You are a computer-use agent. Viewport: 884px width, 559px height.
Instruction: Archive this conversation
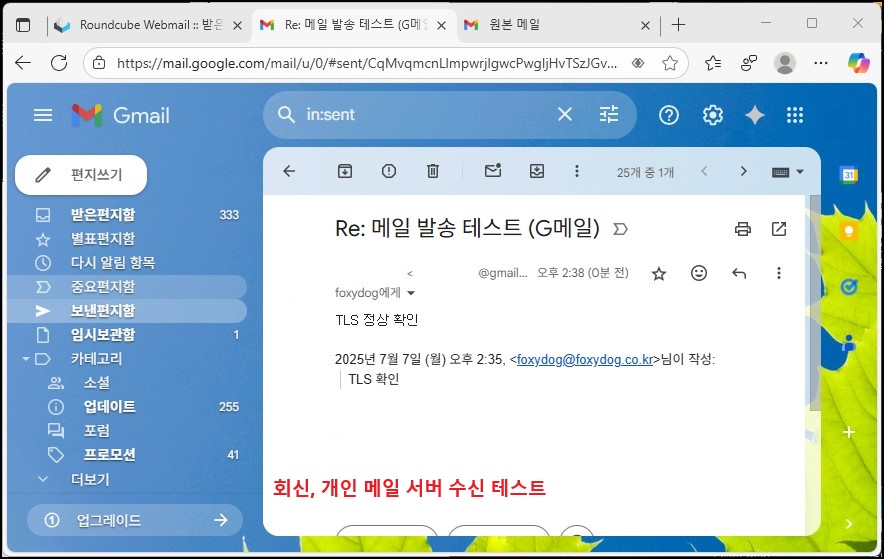point(345,171)
